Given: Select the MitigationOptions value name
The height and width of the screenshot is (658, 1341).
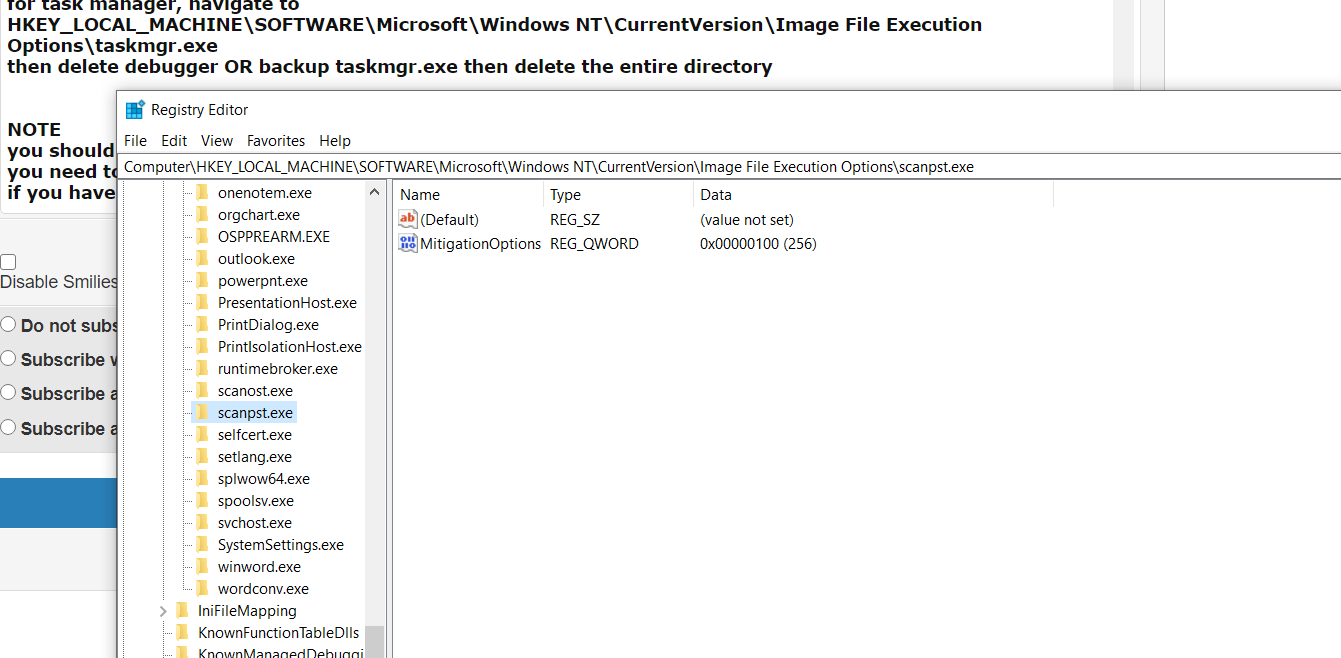Looking at the screenshot, I should coord(481,244).
